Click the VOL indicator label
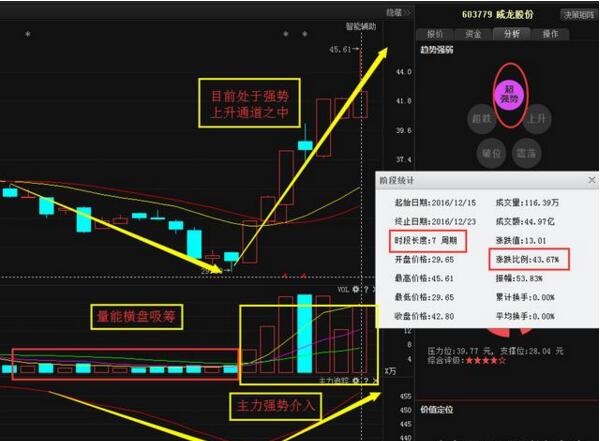This screenshot has width=600, height=441. [x=343, y=289]
